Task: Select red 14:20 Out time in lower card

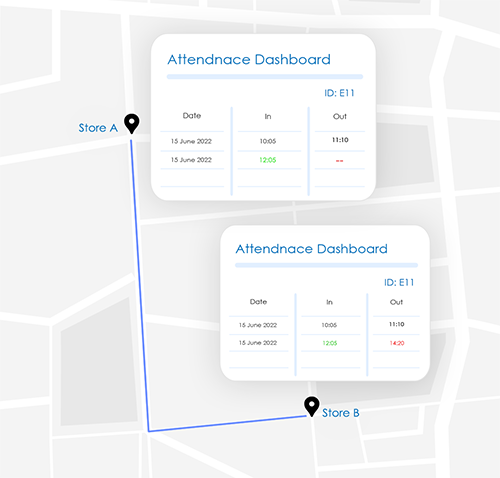Action: tap(397, 343)
